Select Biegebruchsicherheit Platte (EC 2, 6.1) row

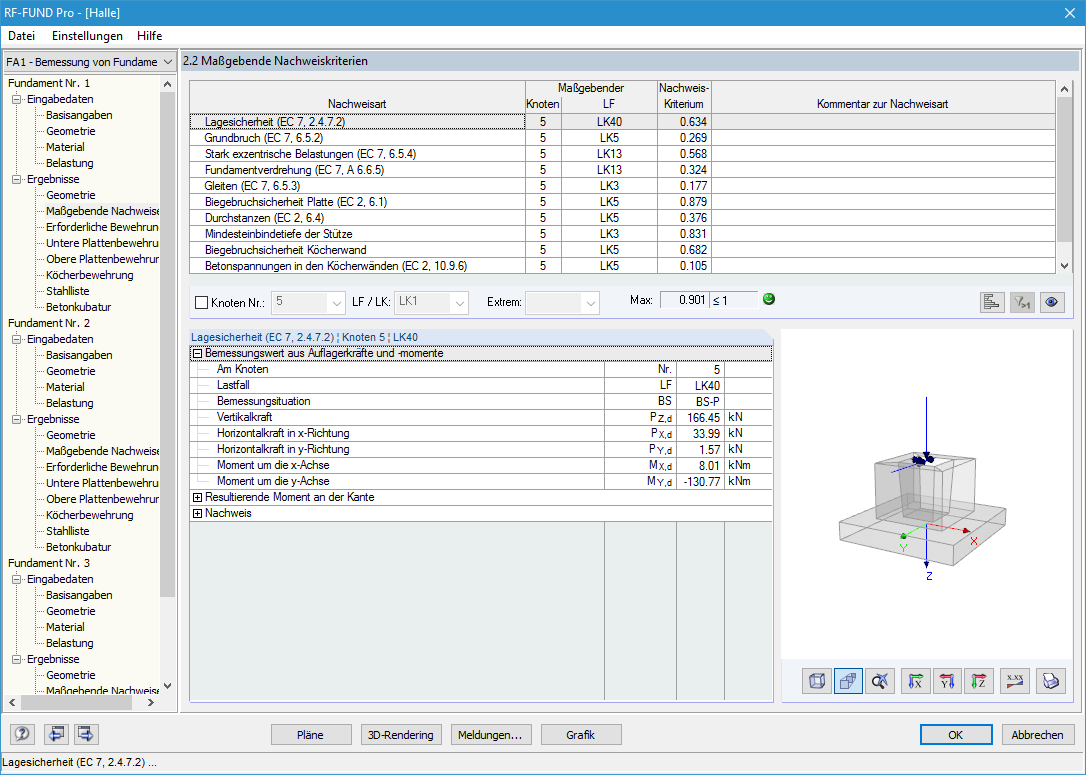point(622,202)
